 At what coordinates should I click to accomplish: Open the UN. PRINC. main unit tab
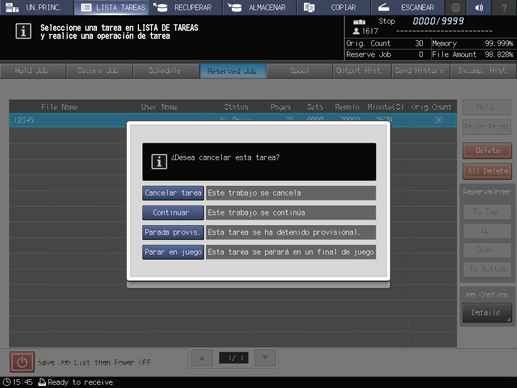coord(36,7)
